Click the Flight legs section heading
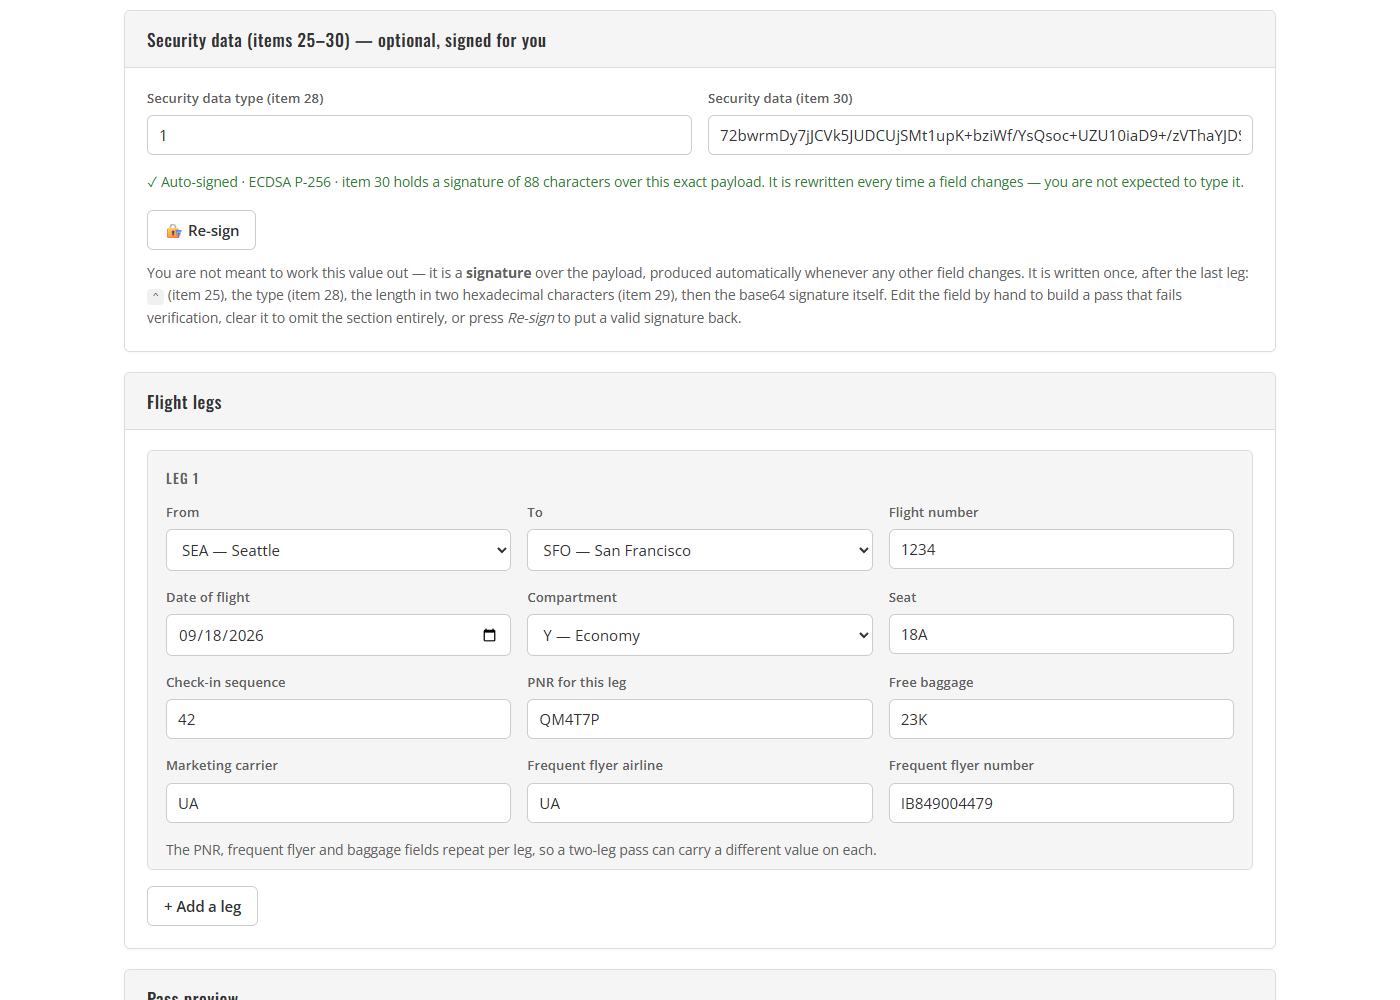 (x=184, y=402)
